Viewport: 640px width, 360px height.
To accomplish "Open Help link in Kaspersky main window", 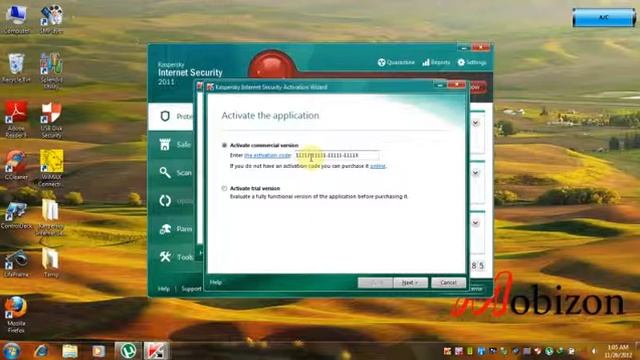I will (164, 289).
